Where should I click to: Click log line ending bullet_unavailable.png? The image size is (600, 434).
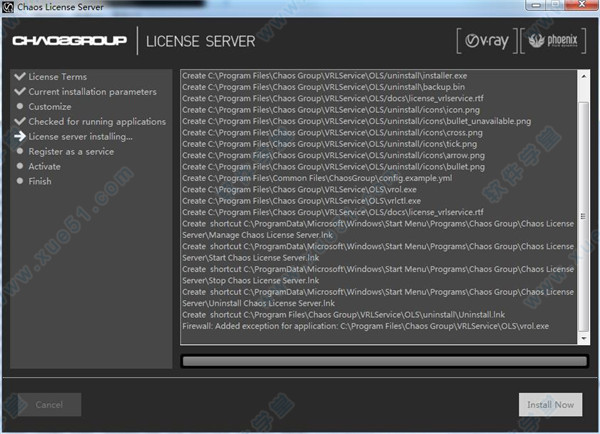(x=357, y=121)
